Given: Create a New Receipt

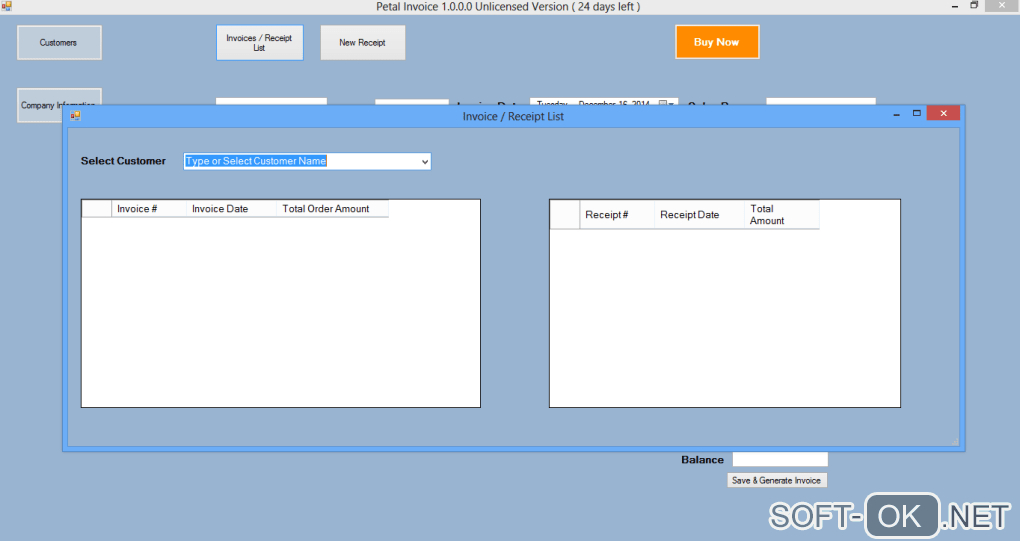Looking at the screenshot, I should 362,43.
